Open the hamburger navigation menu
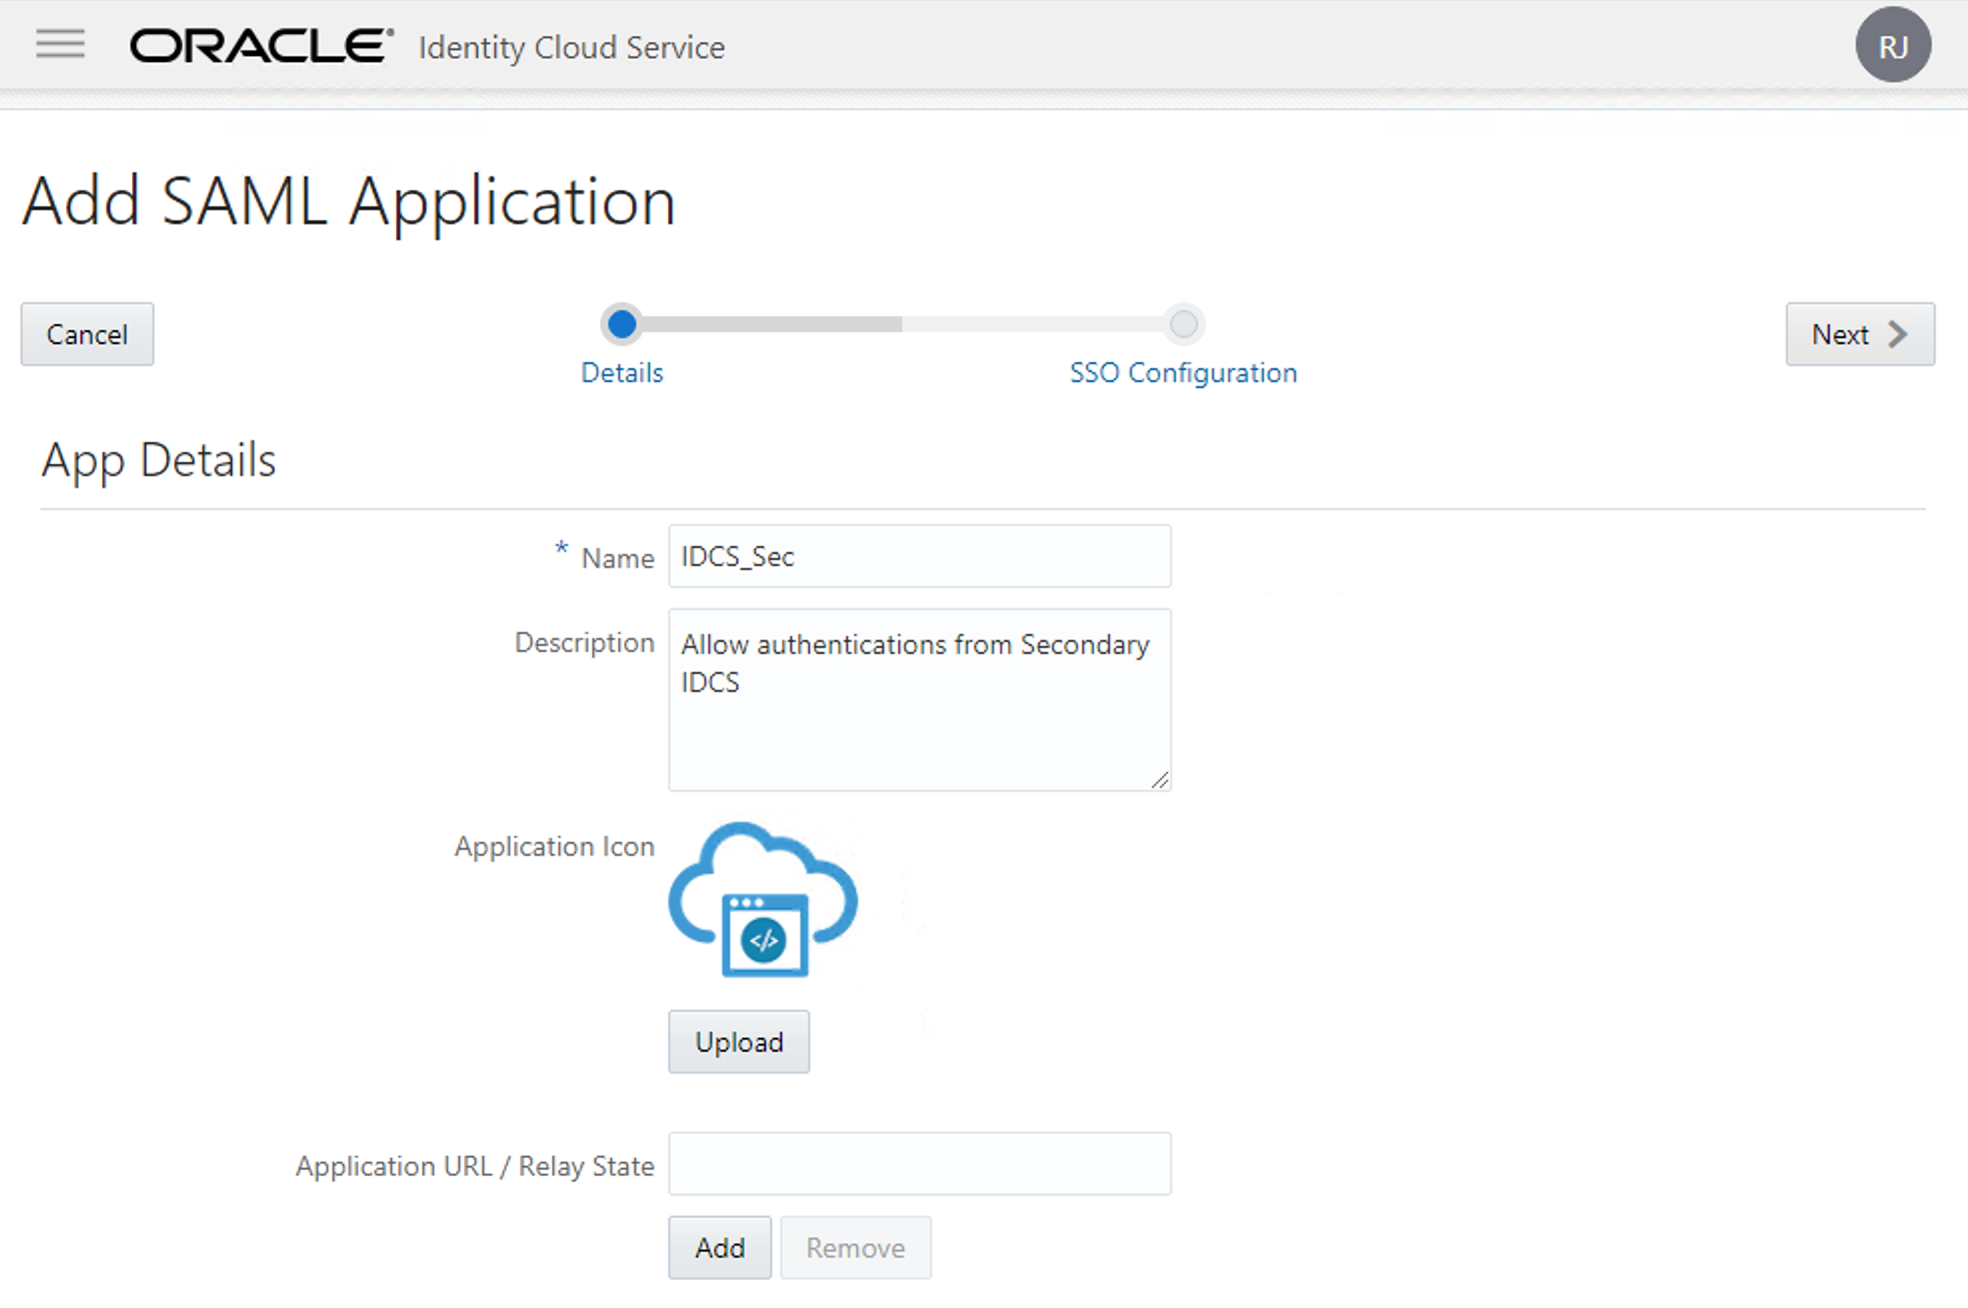The width and height of the screenshot is (1968, 1308). click(x=60, y=44)
